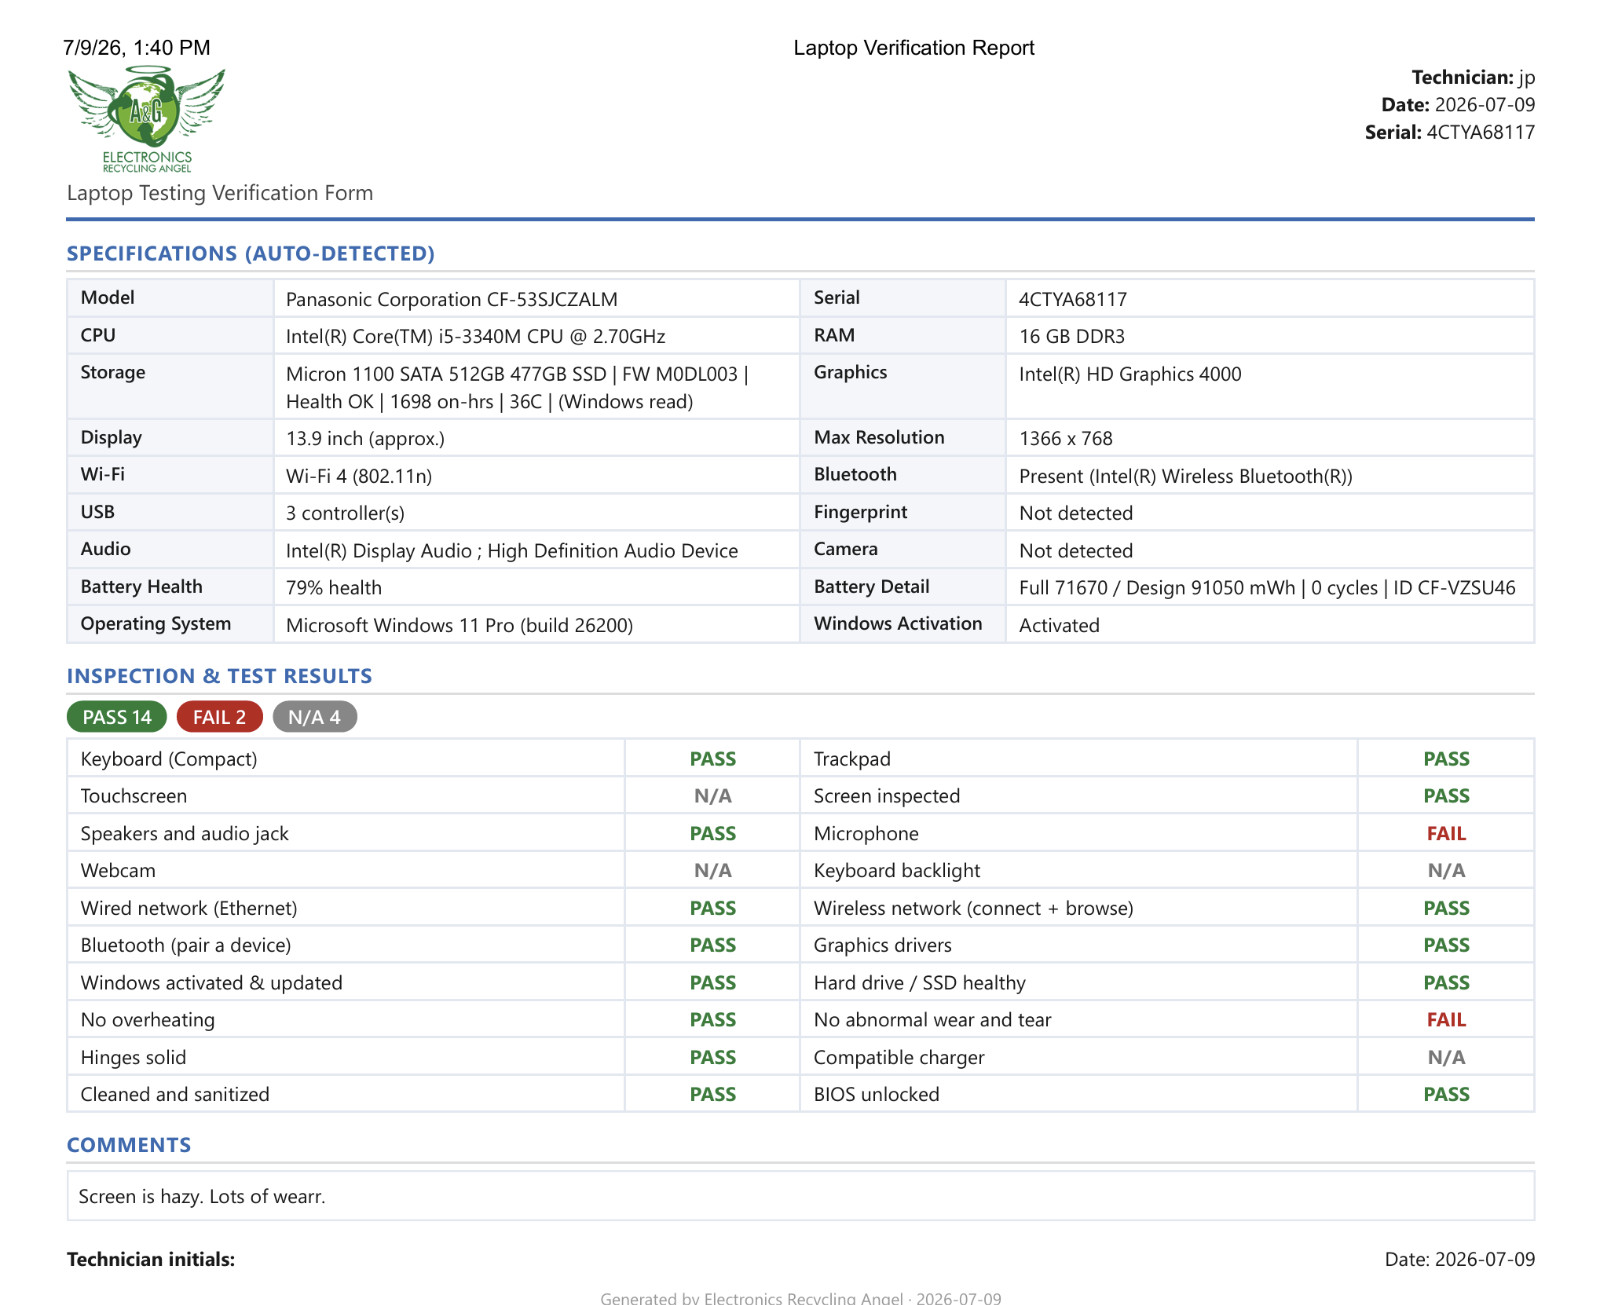1600x1305 pixels.
Task: Select the model value 'Panasonic Corporation CF-53SJCZALM'
Action: coord(452,299)
